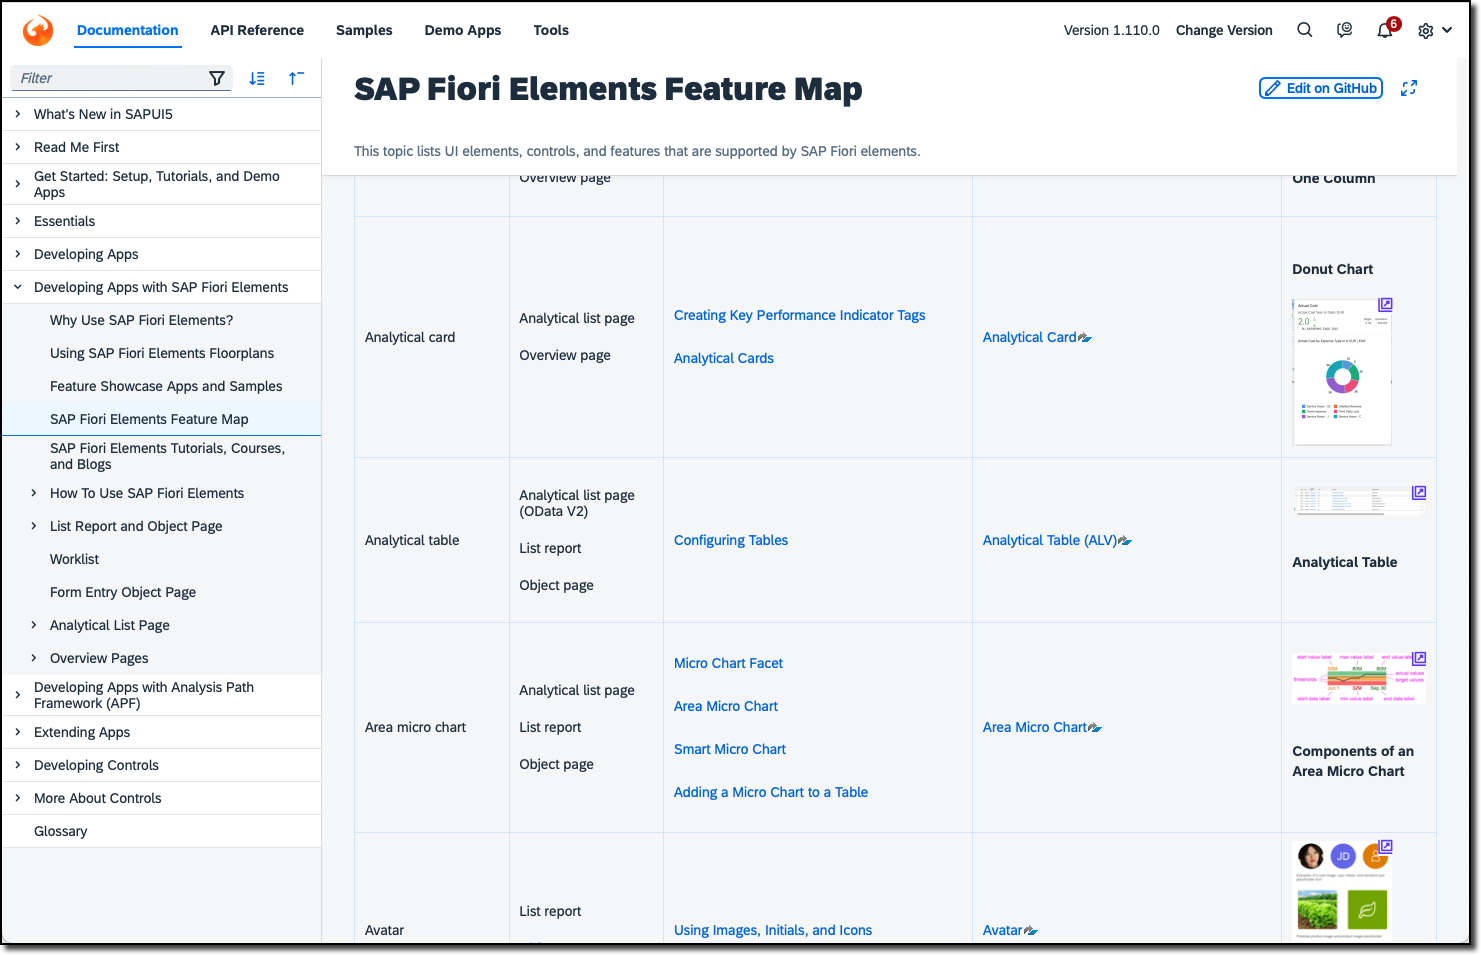Click the Change Version button
Screen dimensions: 1481x955
pyautogui.click(x=1224, y=30)
